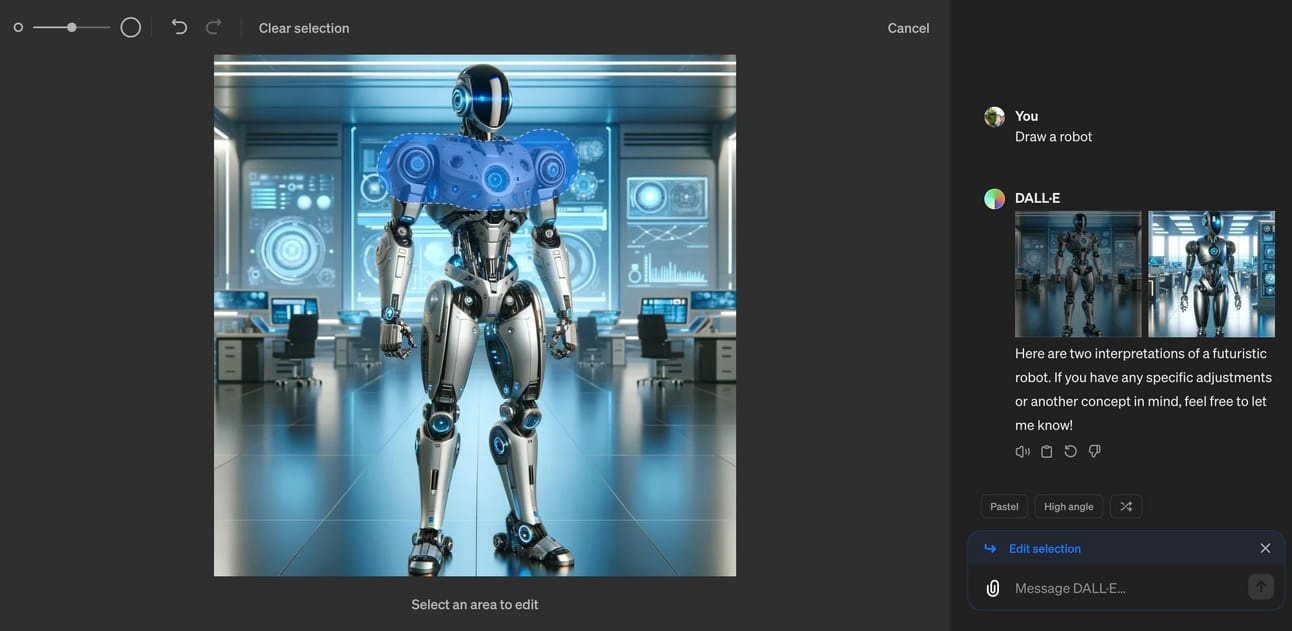The width and height of the screenshot is (1292, 631).
Task: Close the Edit selection banner
Action: [1265, 548]
